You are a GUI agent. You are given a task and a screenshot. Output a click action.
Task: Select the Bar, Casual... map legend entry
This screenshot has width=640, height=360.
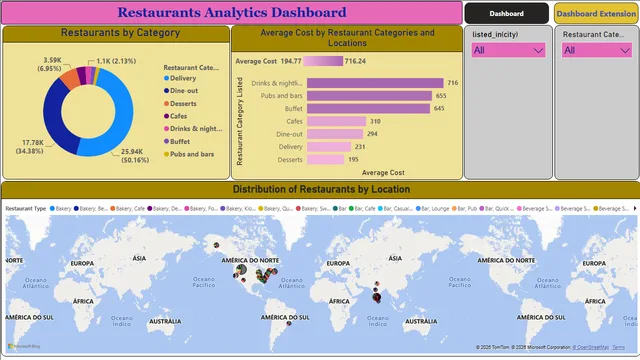396,209
